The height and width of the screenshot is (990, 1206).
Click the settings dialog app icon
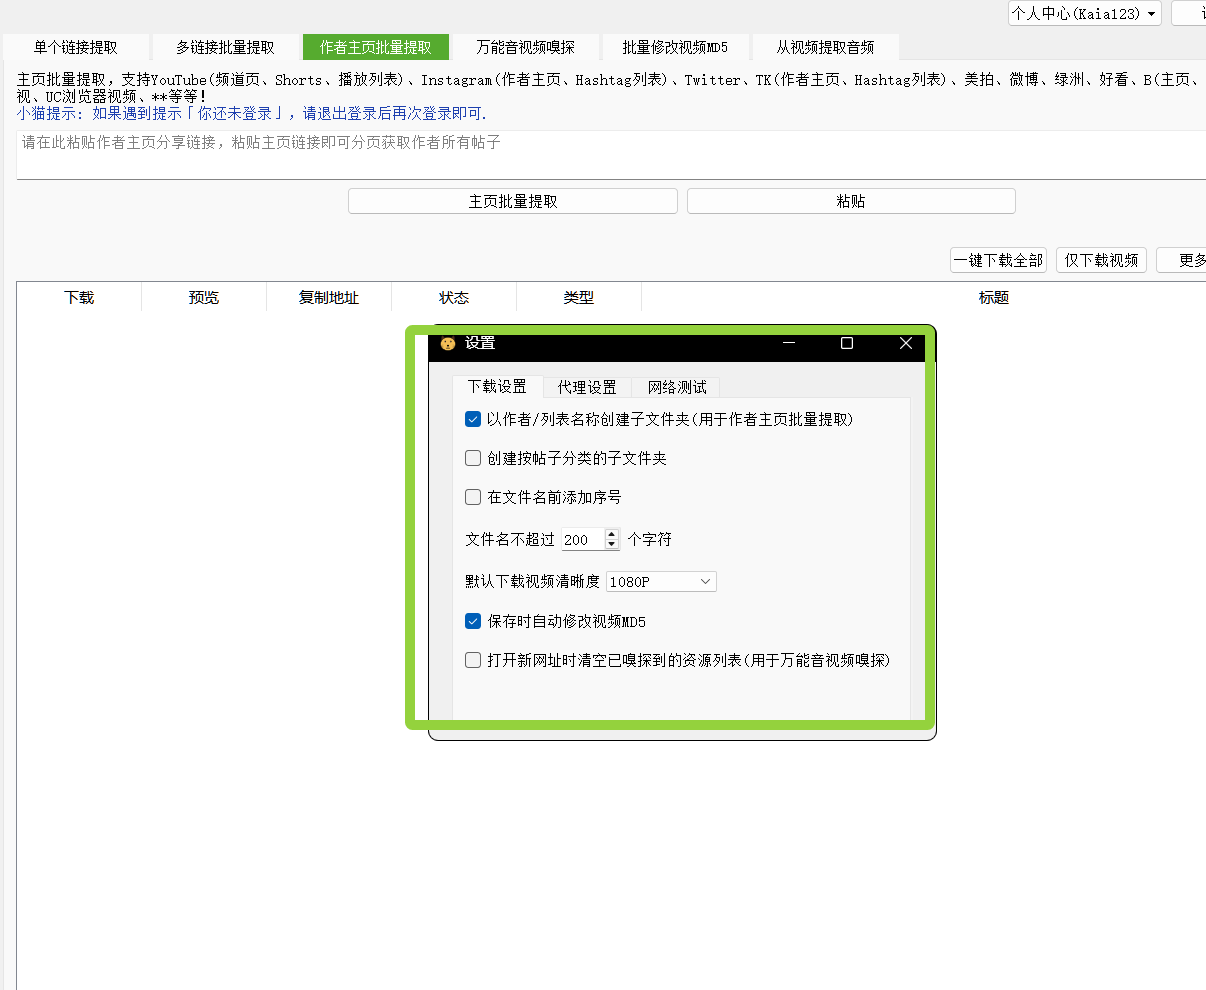click(x=448, y=343)
